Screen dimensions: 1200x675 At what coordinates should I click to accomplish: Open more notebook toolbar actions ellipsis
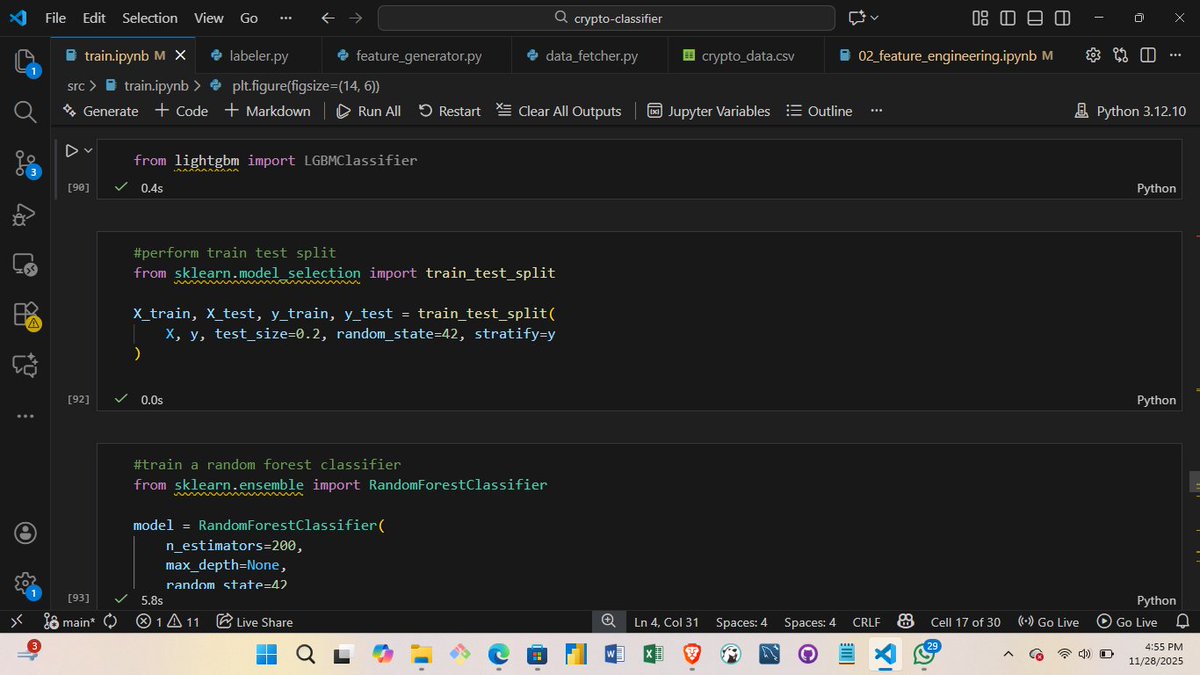[876, 111]
